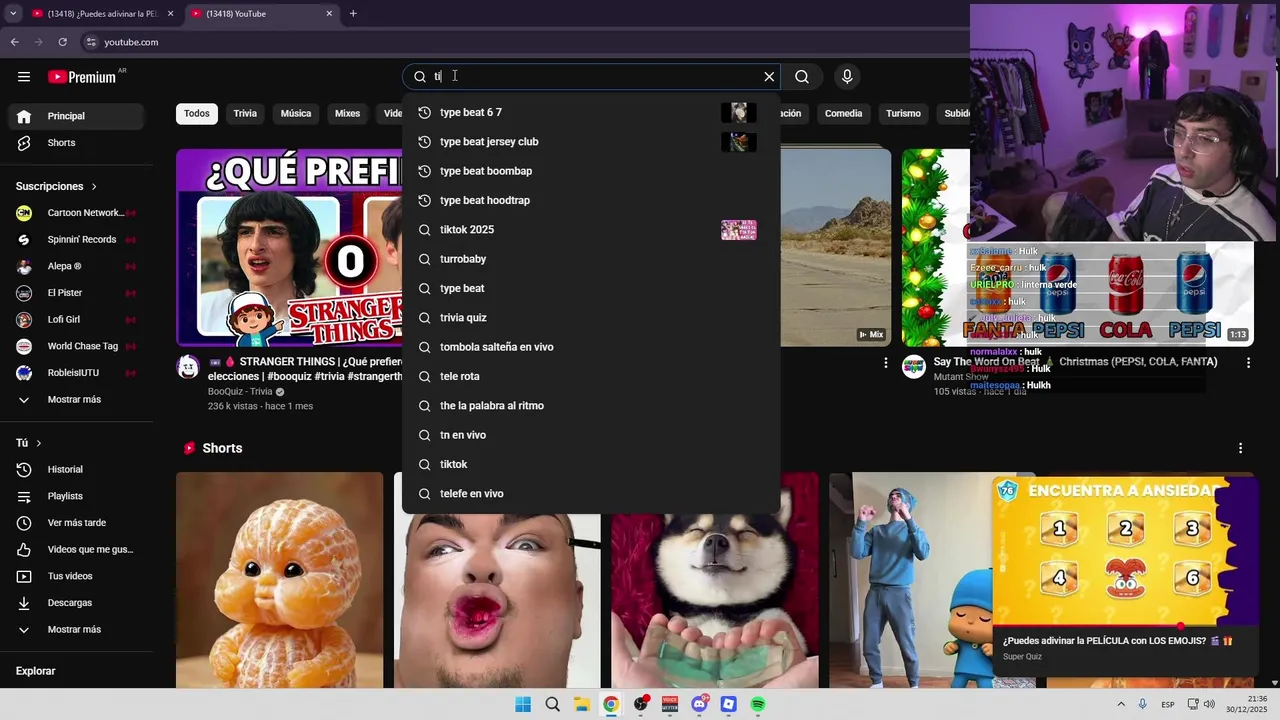Open the Lofi Girl subscription channel
1280x720 pixels.
[76, 320]
